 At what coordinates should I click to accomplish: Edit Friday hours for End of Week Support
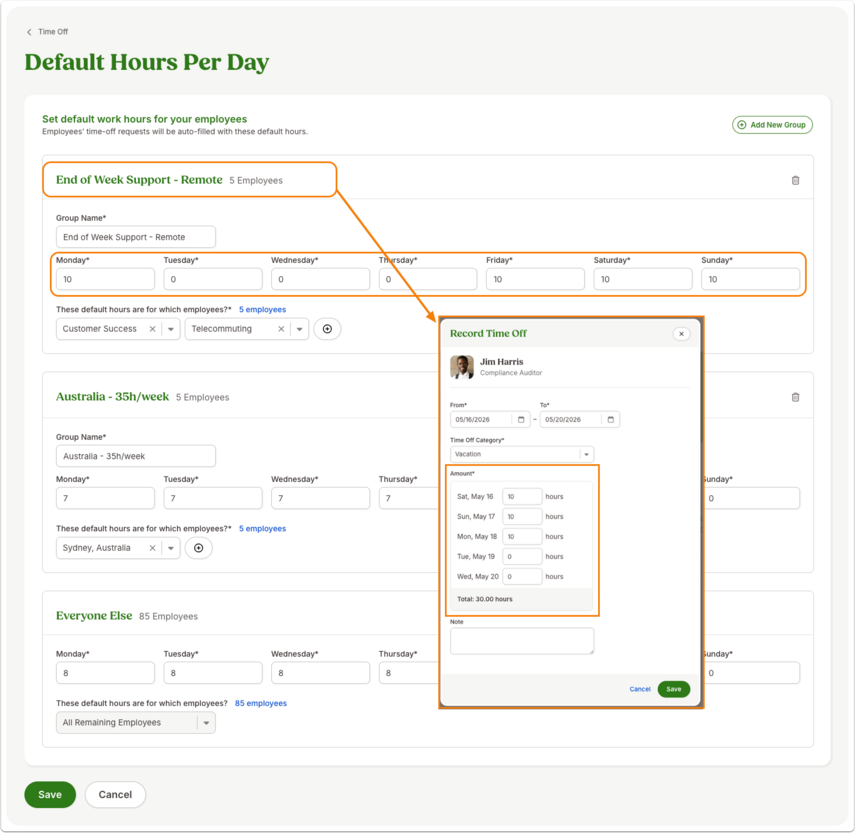click(x=535, y=279)
